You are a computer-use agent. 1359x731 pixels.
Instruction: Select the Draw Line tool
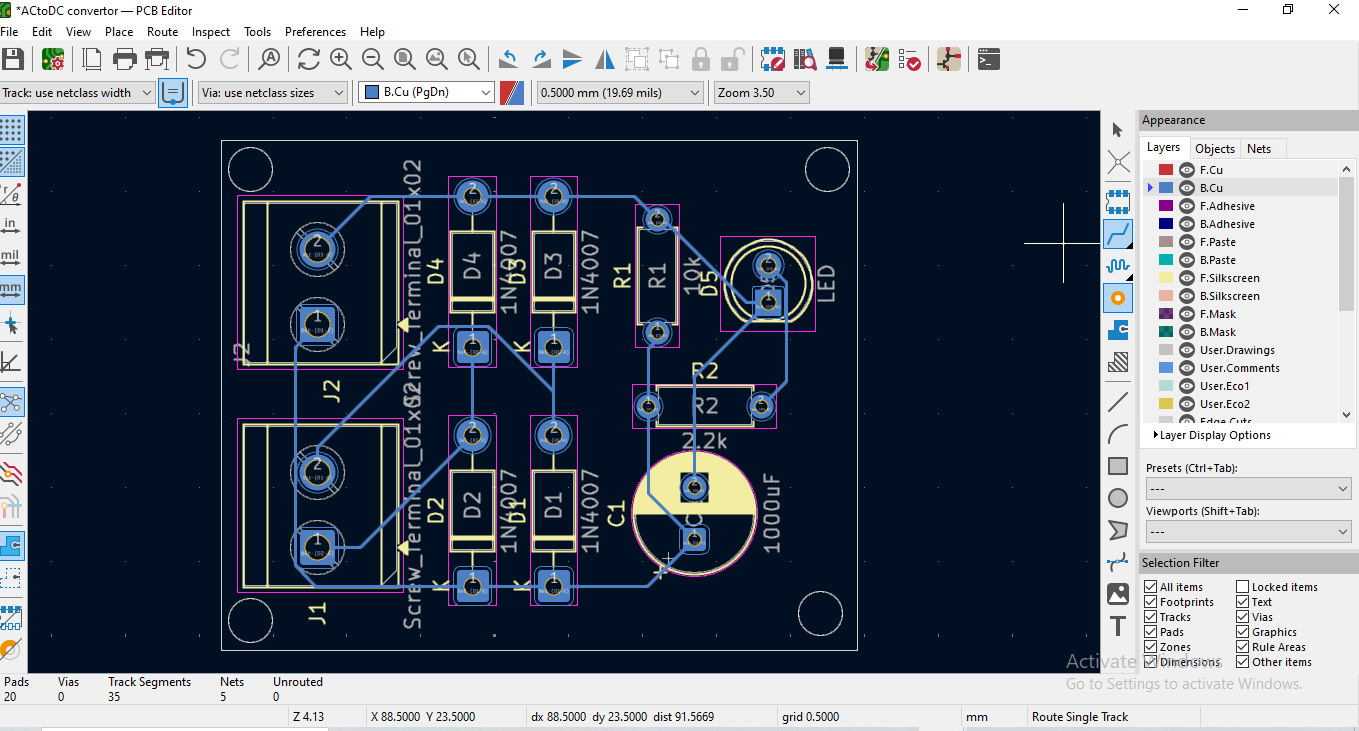(x=1118, y=402)
